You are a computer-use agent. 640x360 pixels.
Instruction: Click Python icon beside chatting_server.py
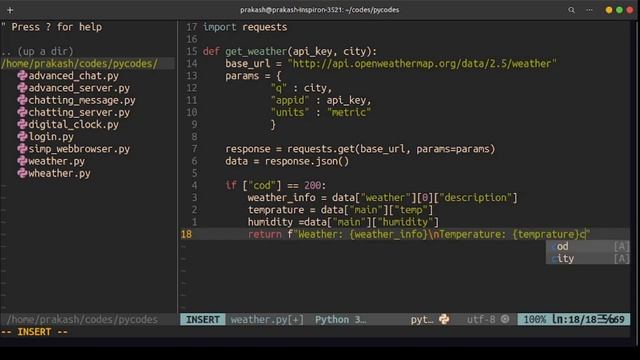[x=22, y=112]
